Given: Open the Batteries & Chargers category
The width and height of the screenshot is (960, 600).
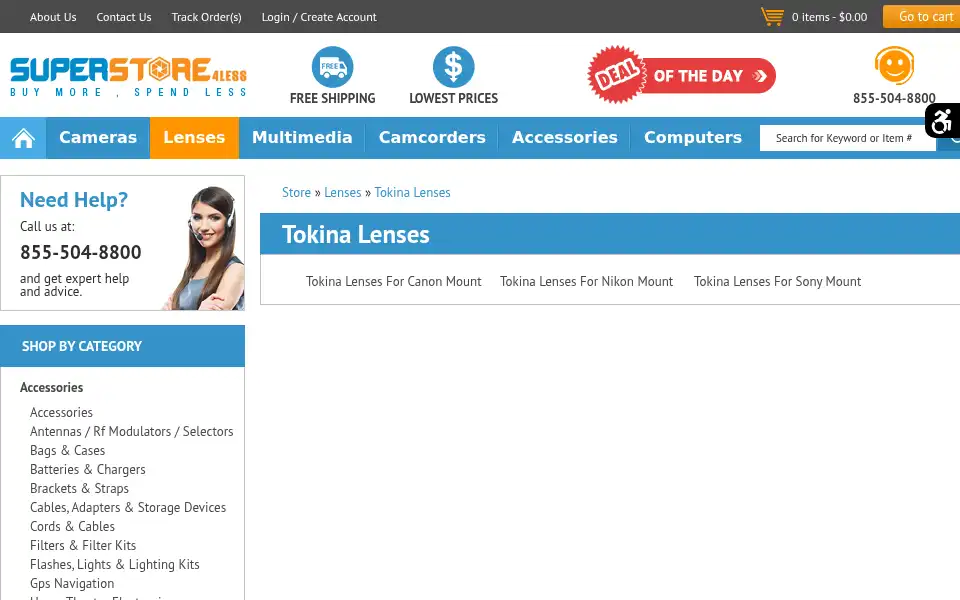Looking at the screenshot, I should (x=88, y=470).
